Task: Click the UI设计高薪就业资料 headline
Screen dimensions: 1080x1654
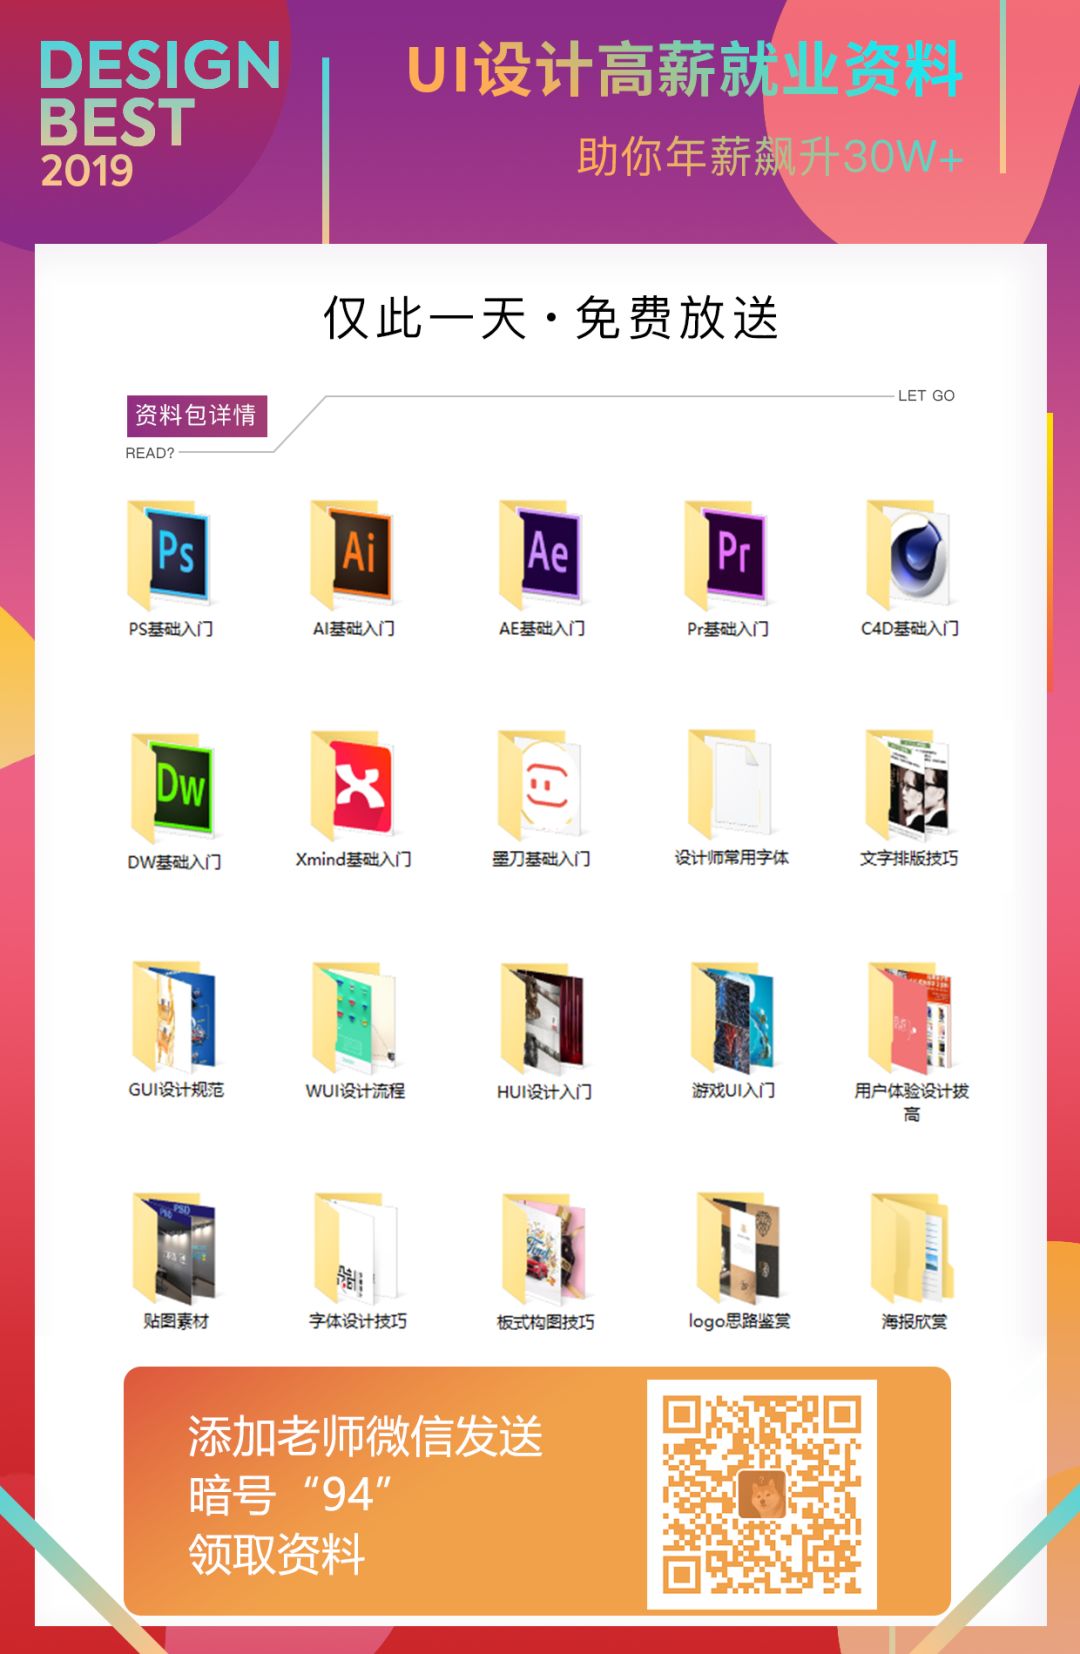Action: coord(685,70)
